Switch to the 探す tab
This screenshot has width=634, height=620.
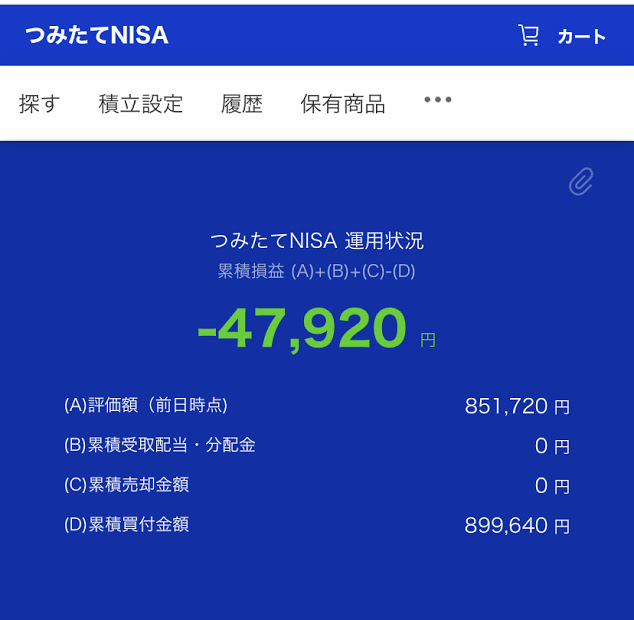[x=39, y=104]
